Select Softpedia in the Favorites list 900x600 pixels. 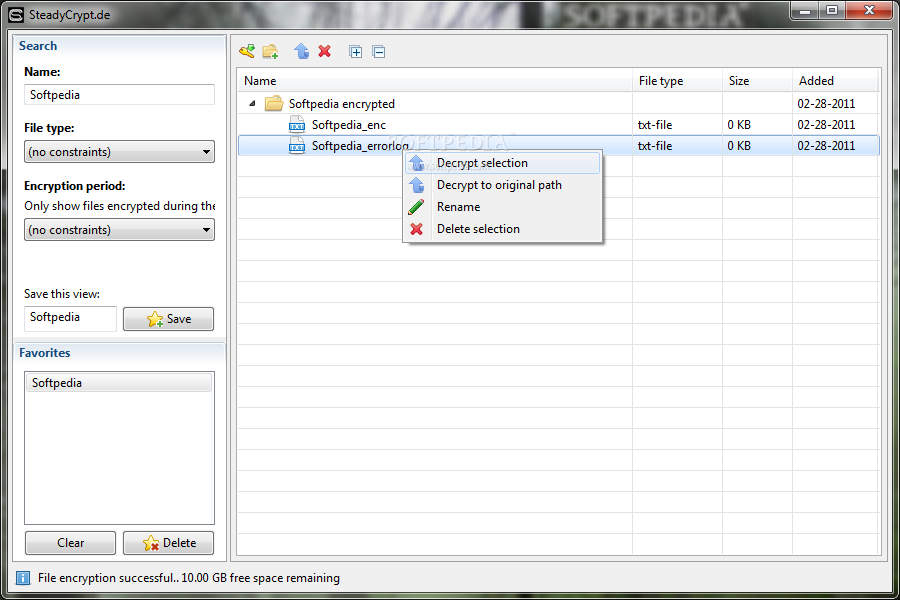pyautogui.click(x=119, y=383)
